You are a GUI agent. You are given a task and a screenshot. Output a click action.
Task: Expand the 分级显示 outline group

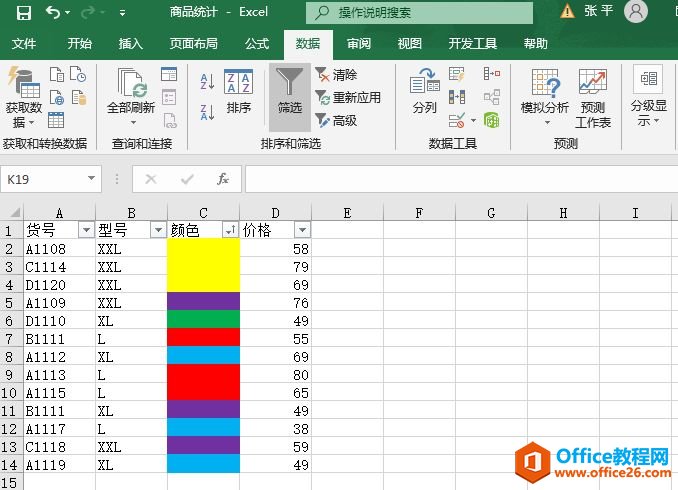point(648,96)
